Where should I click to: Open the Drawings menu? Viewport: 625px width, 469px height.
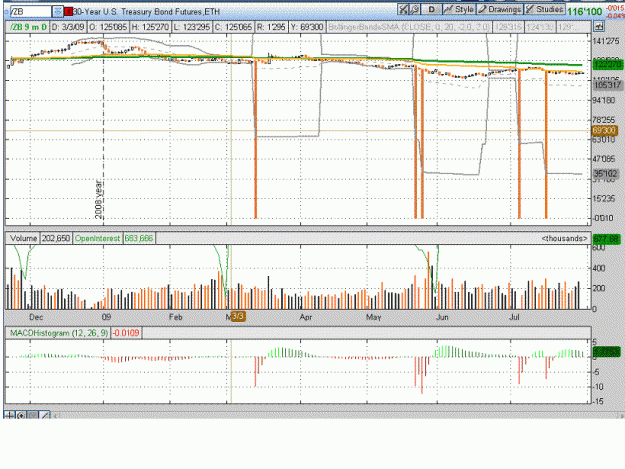pos(500,9)
